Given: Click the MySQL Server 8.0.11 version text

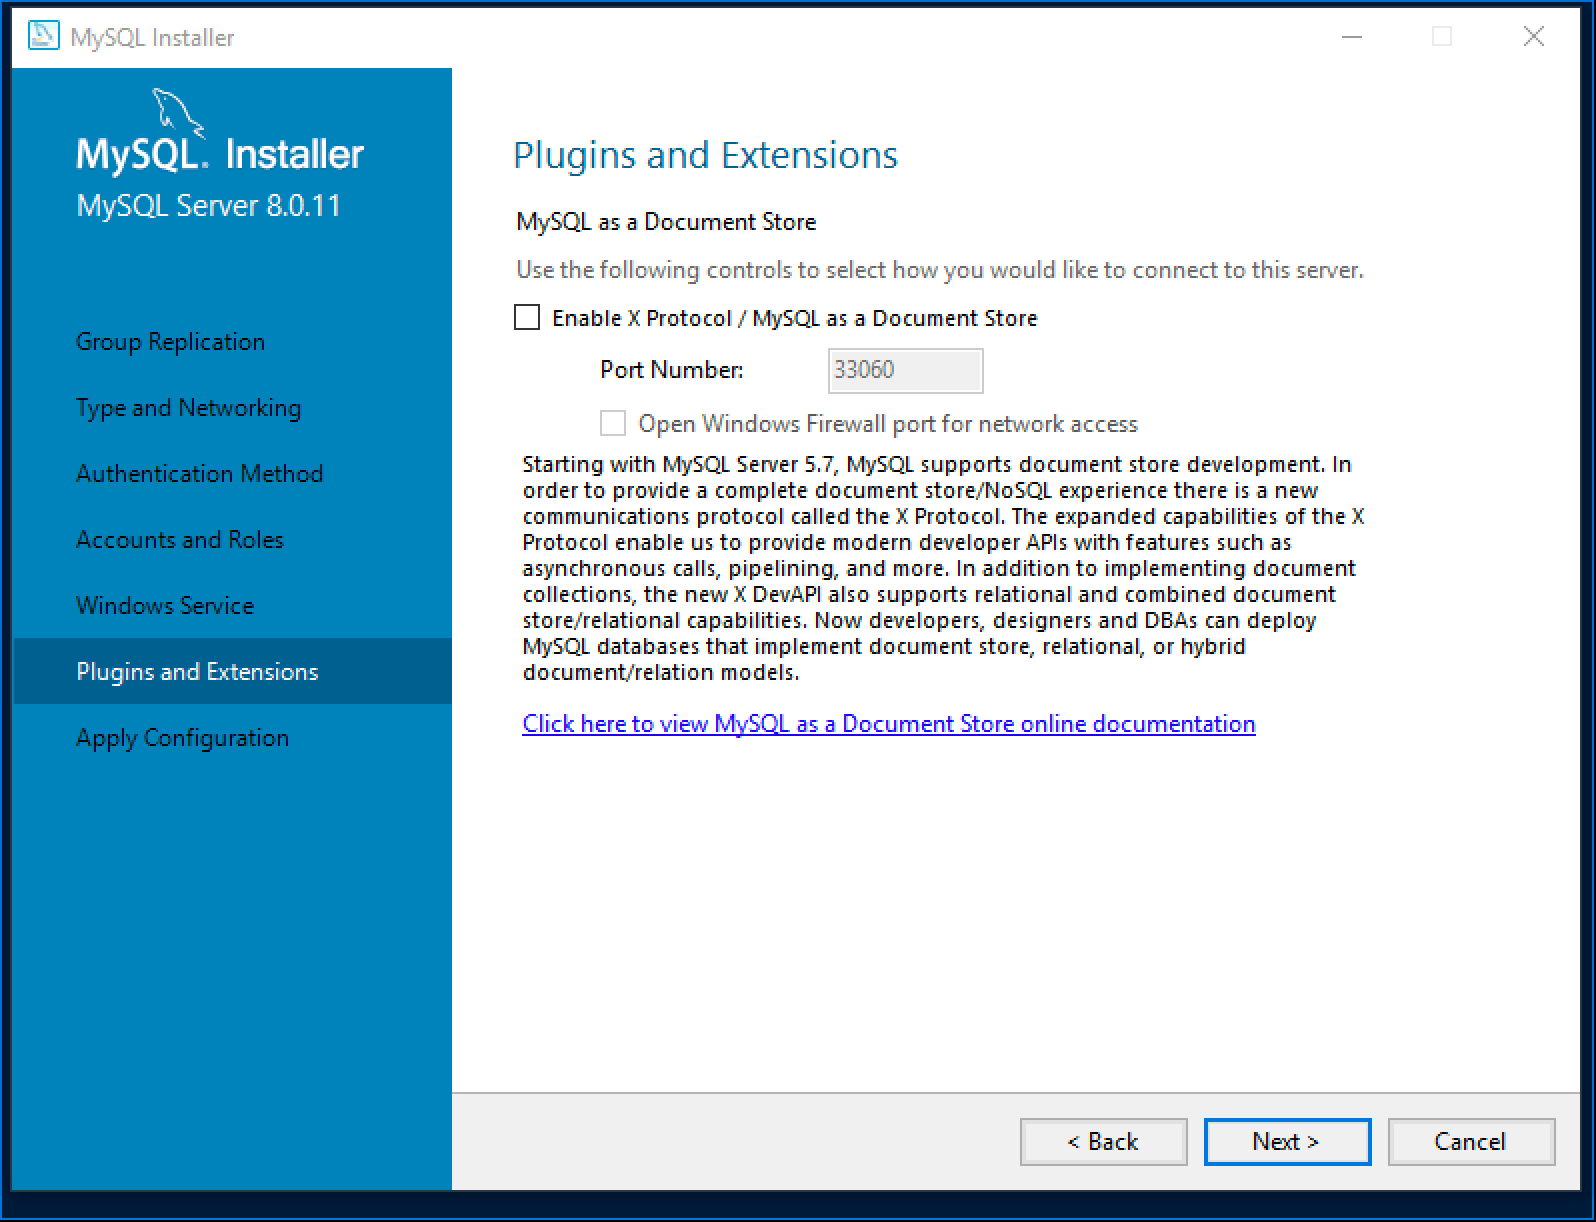Looking at the screenshot, I should click(x=208, y=206).
